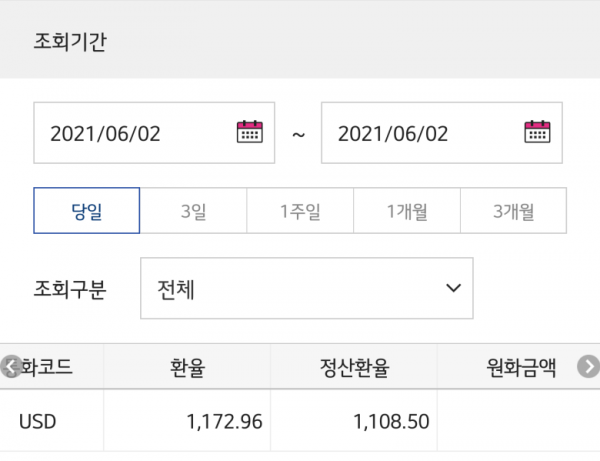
Task: Expand the 조회구분 dropdown chevron
Action: coord(453,288)
